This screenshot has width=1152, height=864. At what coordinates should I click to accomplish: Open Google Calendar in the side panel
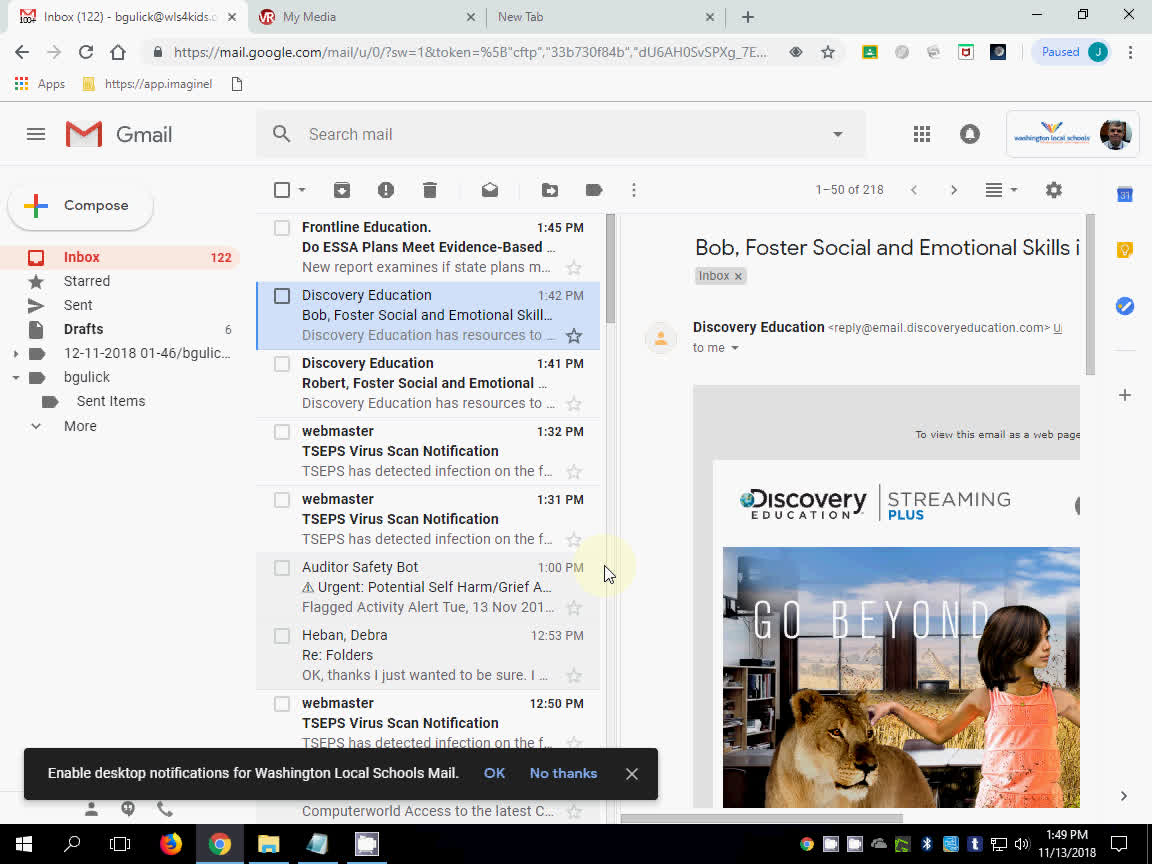[x=1124, y=196]
